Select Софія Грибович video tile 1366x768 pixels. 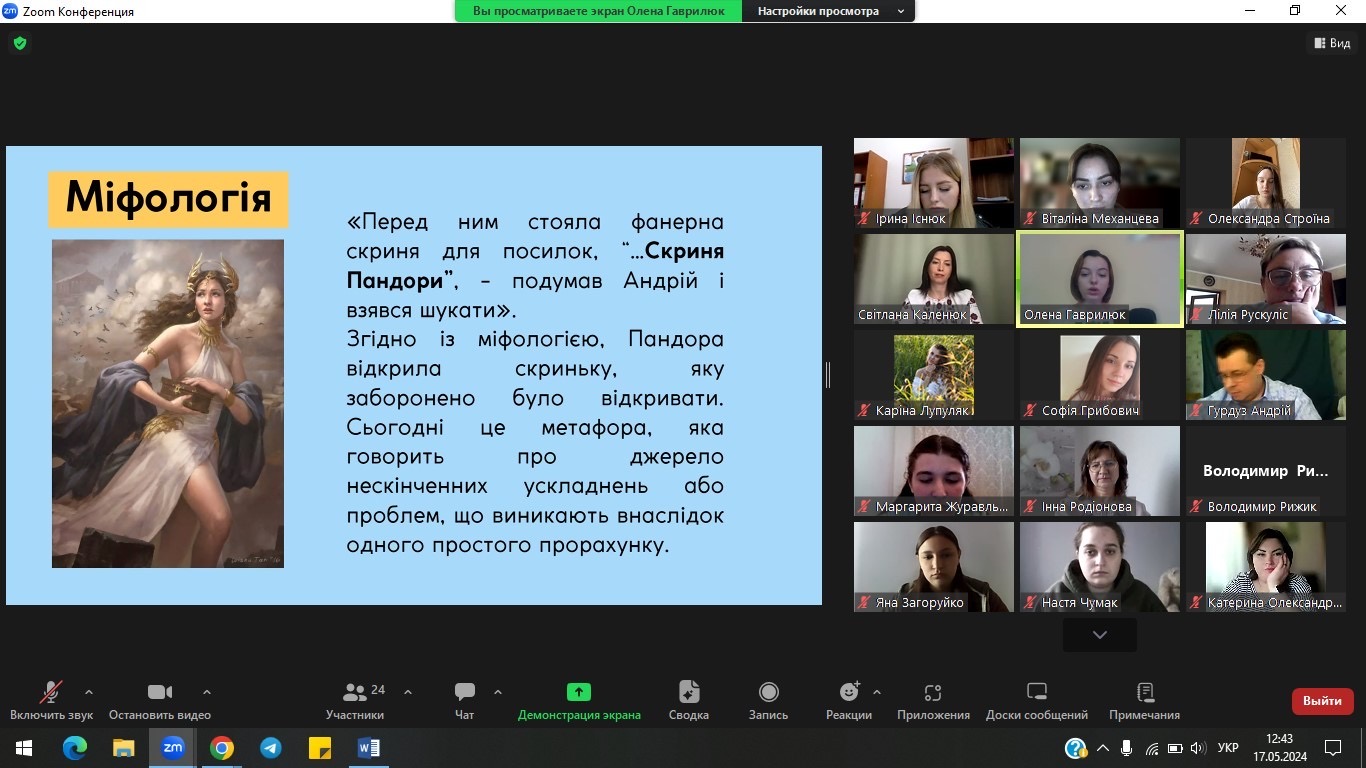point(1100,375)
